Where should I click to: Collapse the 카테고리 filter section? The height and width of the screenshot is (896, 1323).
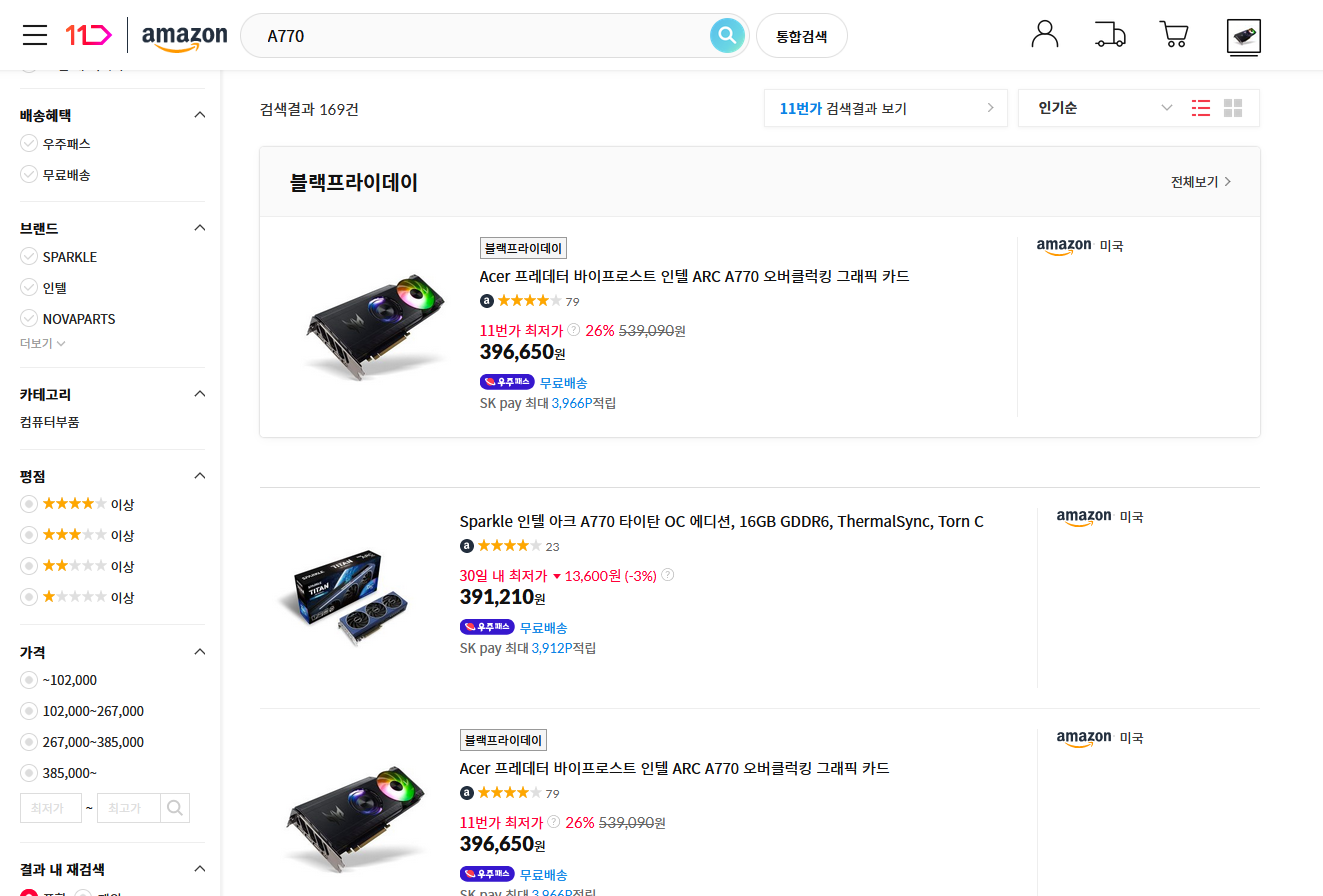coord(199,394)
